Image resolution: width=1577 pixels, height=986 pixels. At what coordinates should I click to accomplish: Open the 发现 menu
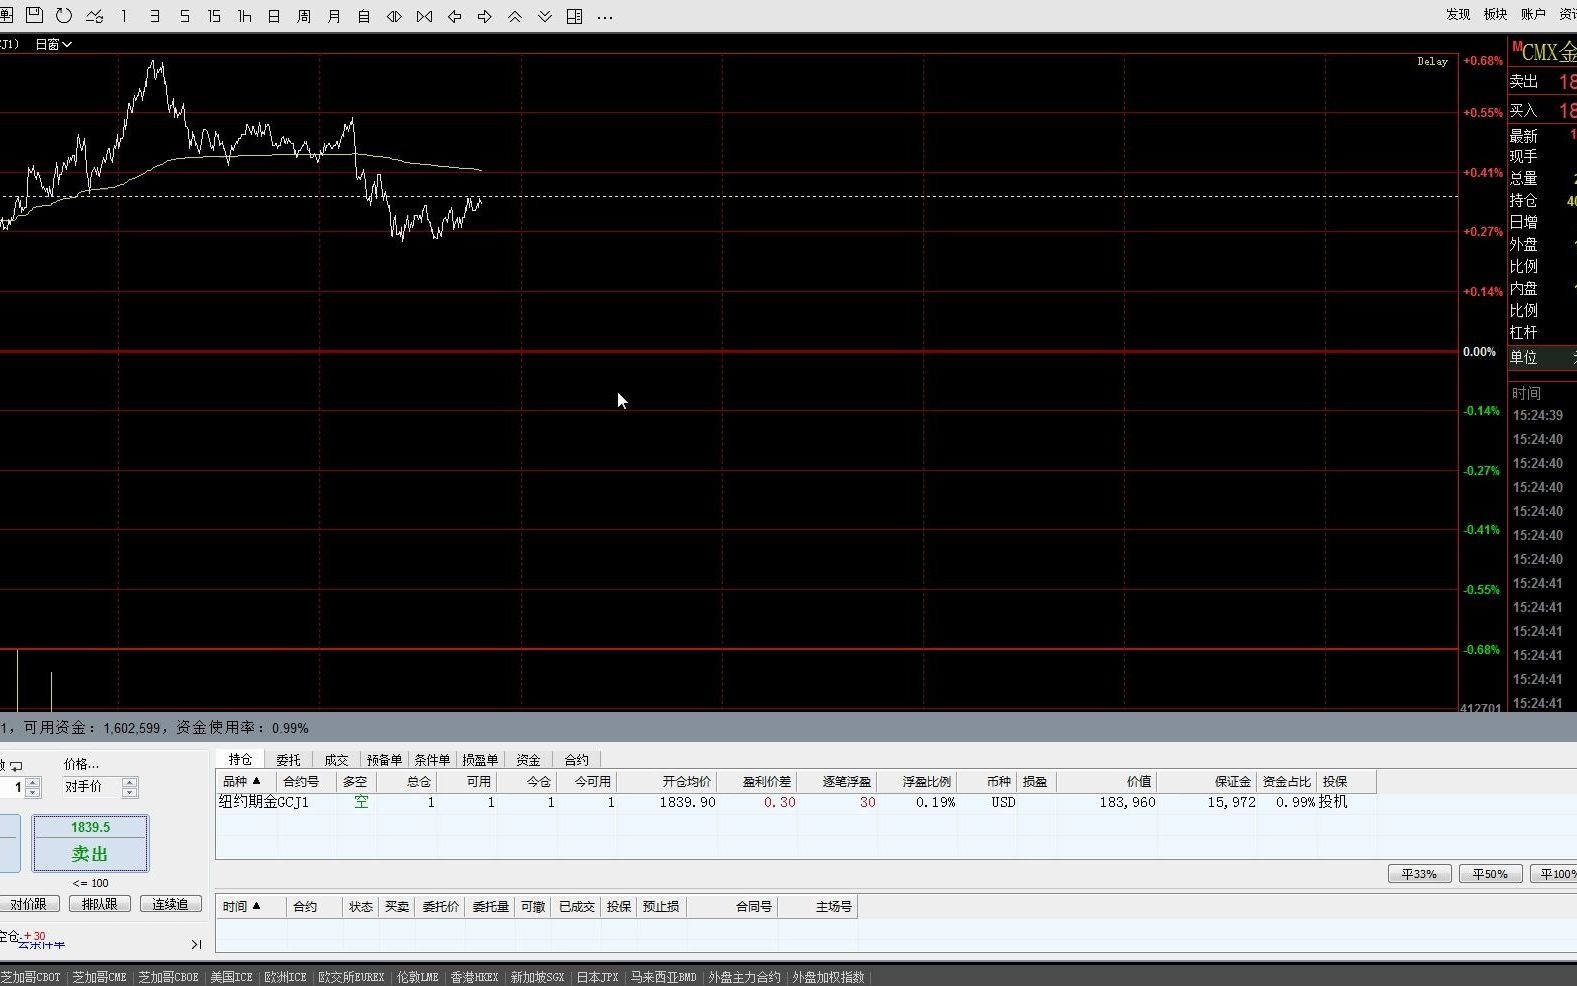tap(1458, 14)
